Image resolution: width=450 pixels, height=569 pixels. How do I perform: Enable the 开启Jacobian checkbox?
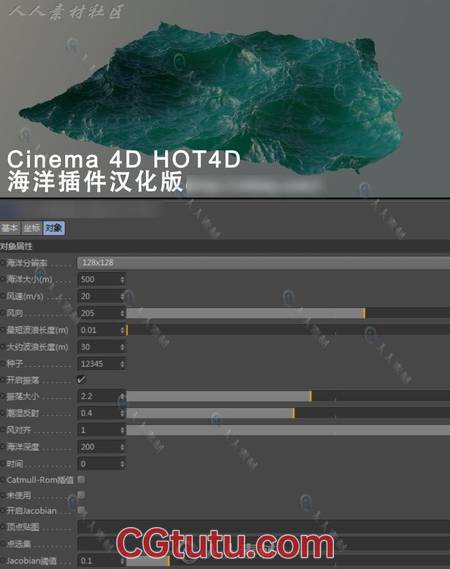coord(81,510)
